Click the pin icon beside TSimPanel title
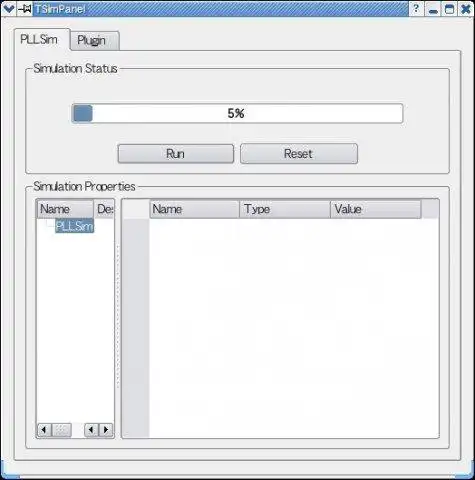This screenshot has width=475, height=480. pyautogui.click(x=24, y=9)
